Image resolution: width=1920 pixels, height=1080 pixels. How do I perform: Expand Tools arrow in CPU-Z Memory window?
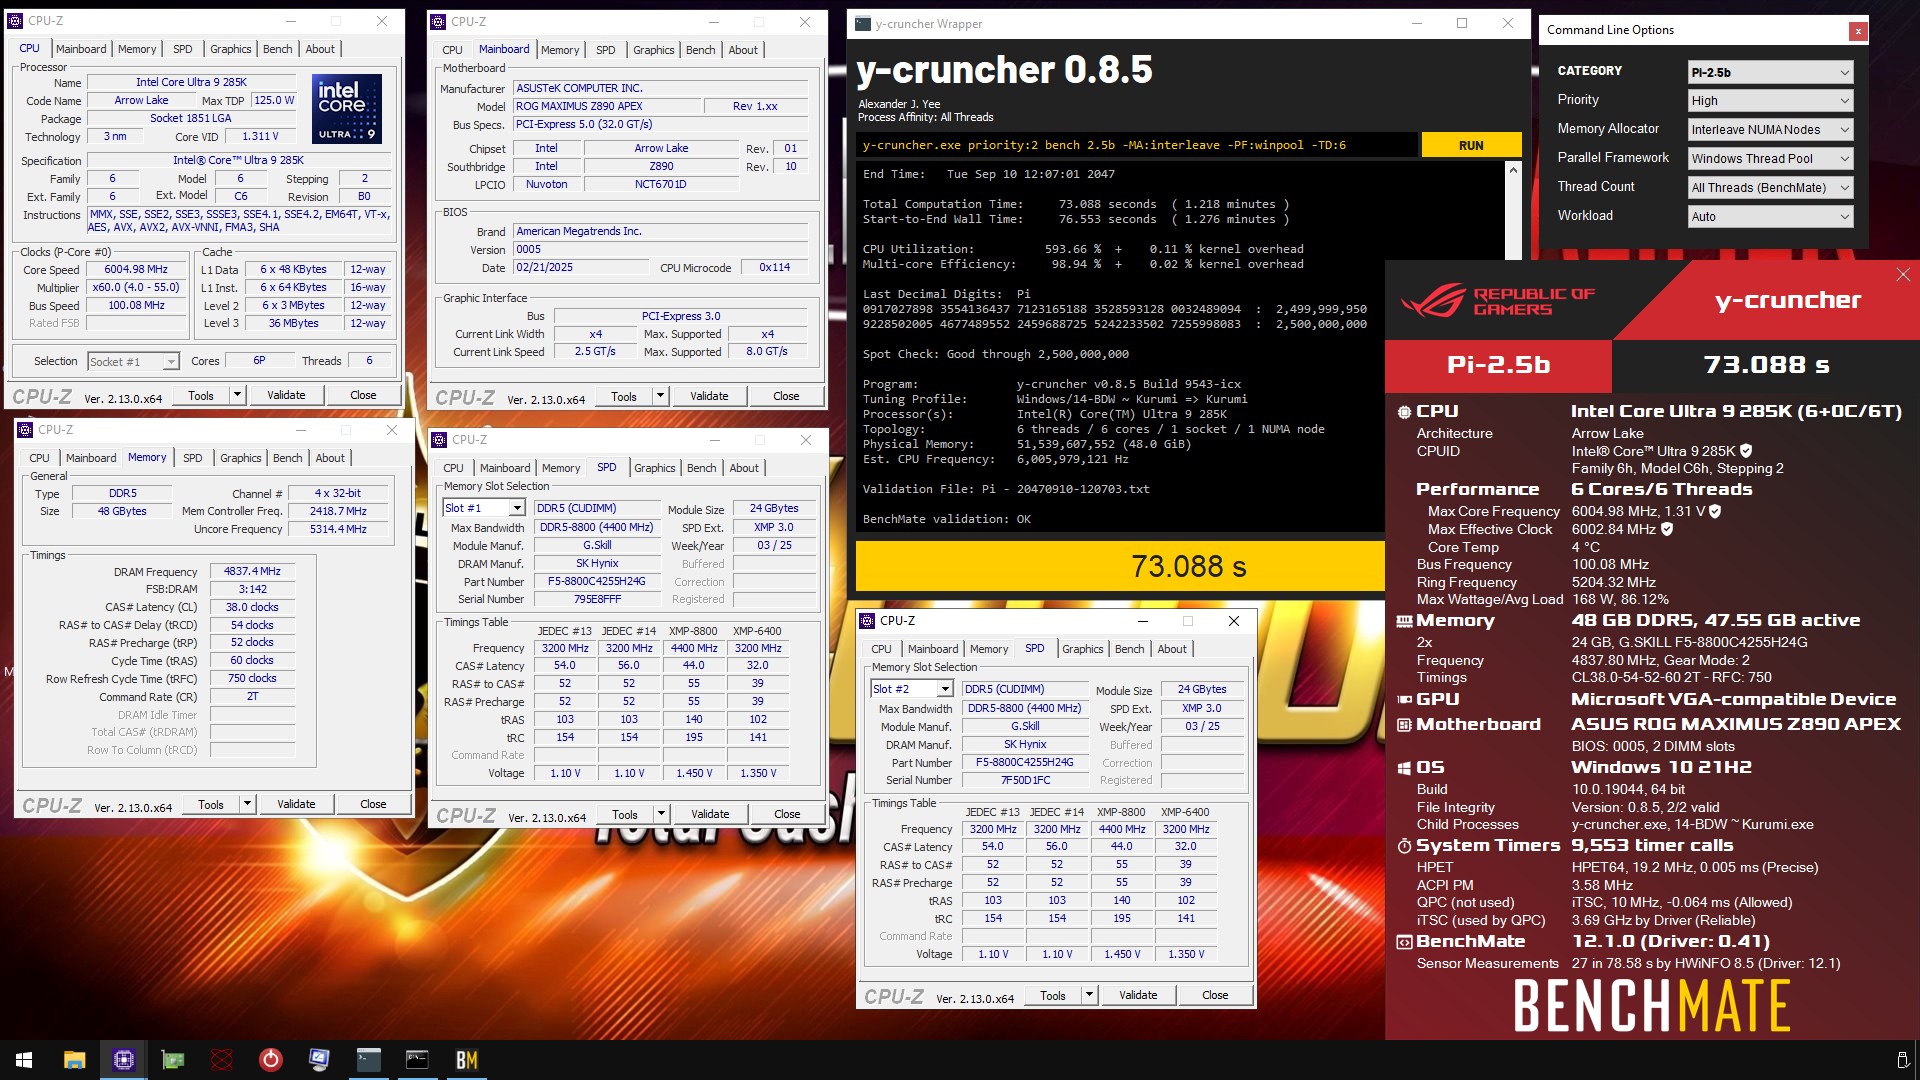[247, 804]
